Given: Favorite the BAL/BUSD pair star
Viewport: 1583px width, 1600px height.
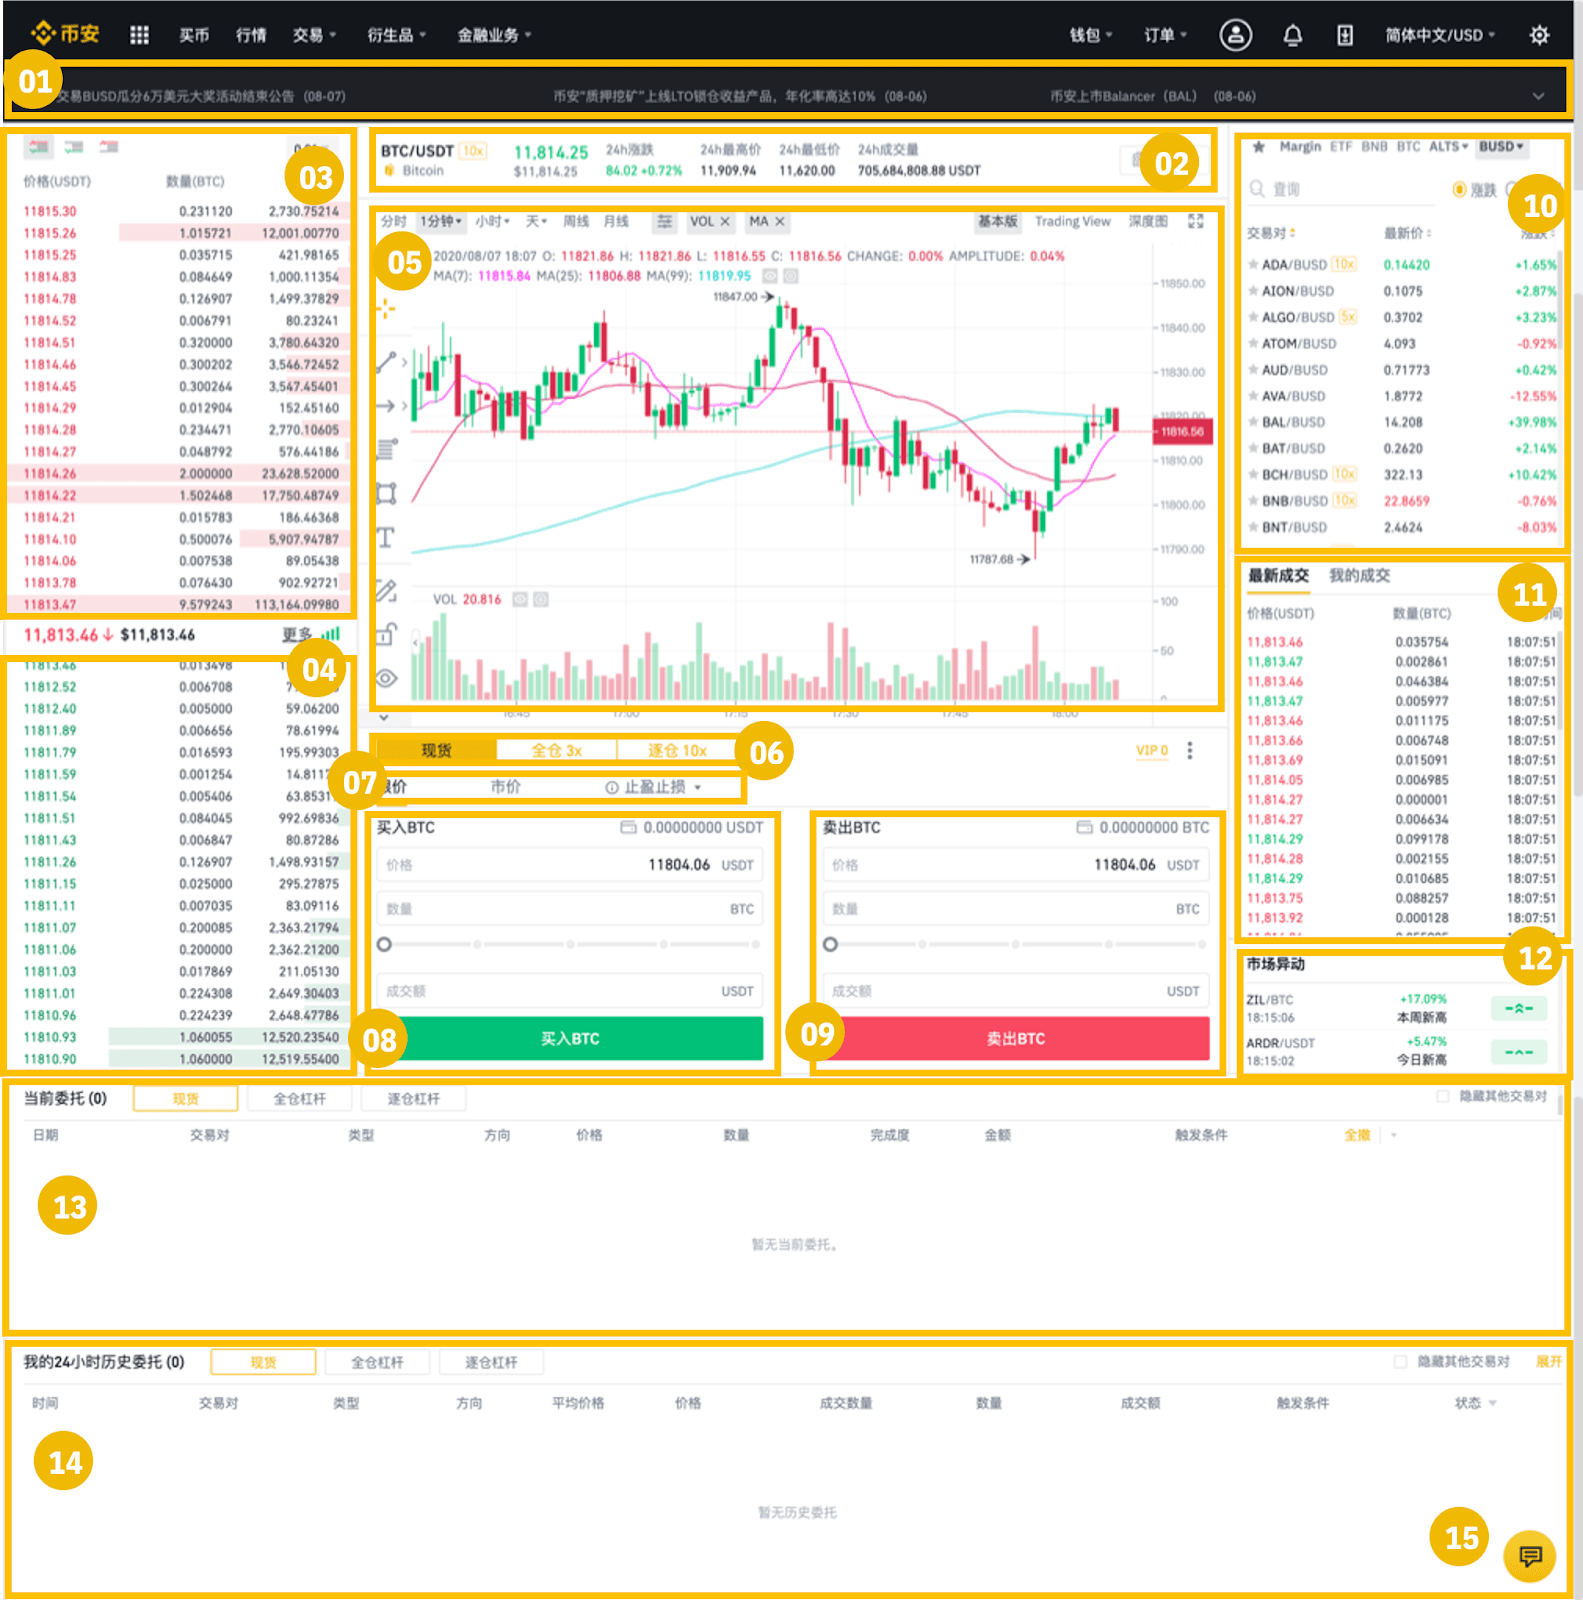Looking at the screenshot, I should pyautogui.click(x=1253, y=422).
